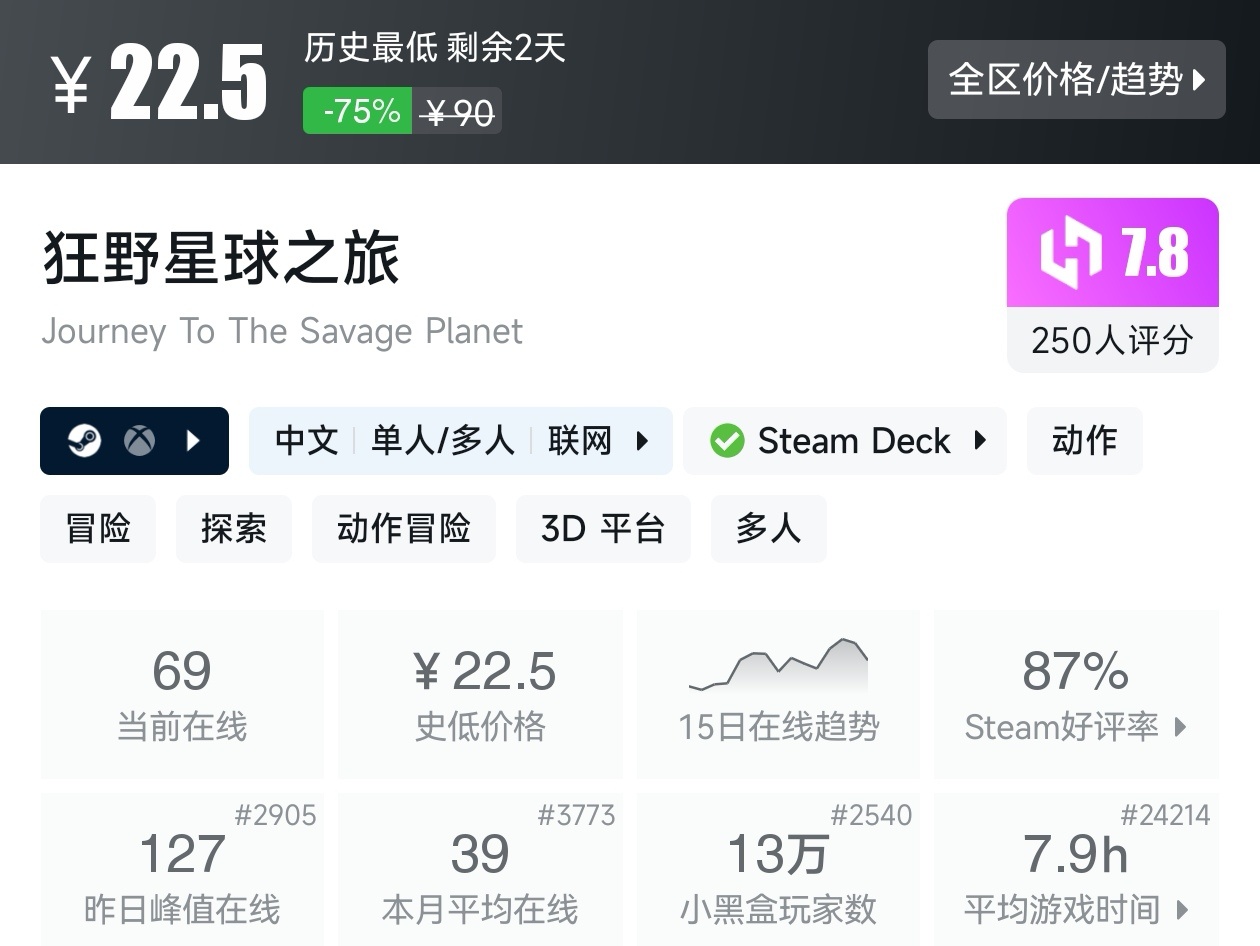Select the 动作 genre tag
This screenshot has width=1260, height=946.
1084,441
